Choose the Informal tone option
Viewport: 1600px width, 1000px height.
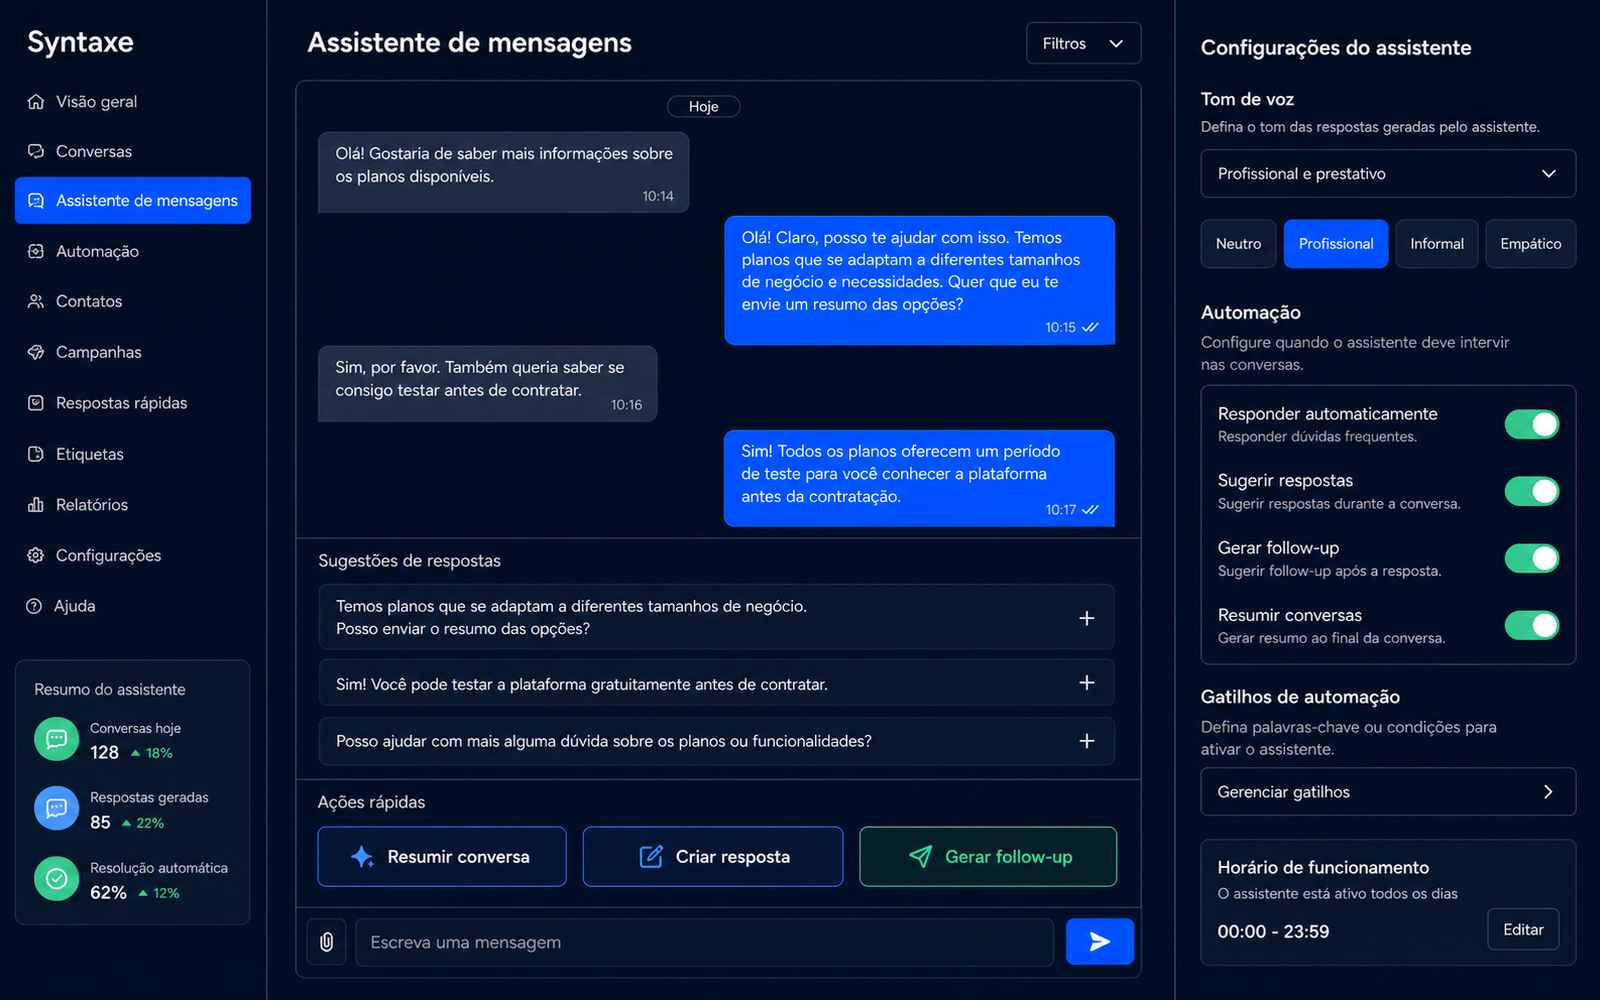[1437, 244]
